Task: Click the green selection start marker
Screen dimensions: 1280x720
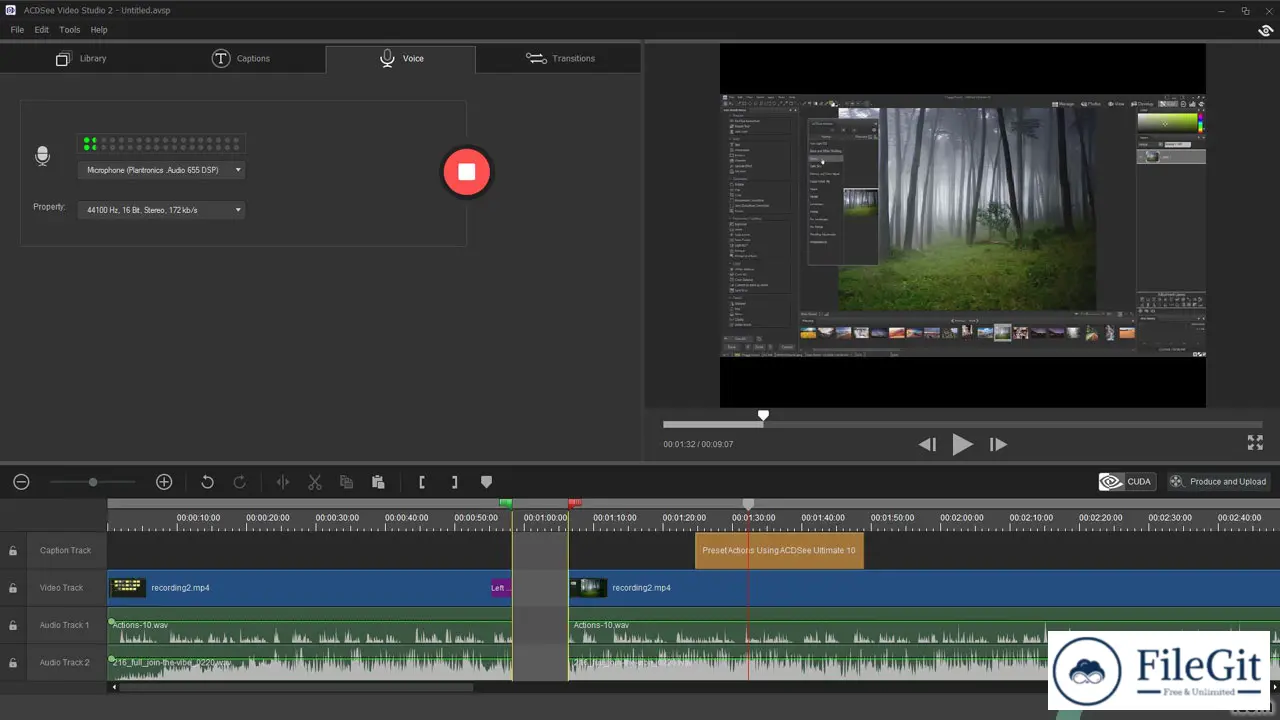Action: pyautogui.click(x=506, y=503)
